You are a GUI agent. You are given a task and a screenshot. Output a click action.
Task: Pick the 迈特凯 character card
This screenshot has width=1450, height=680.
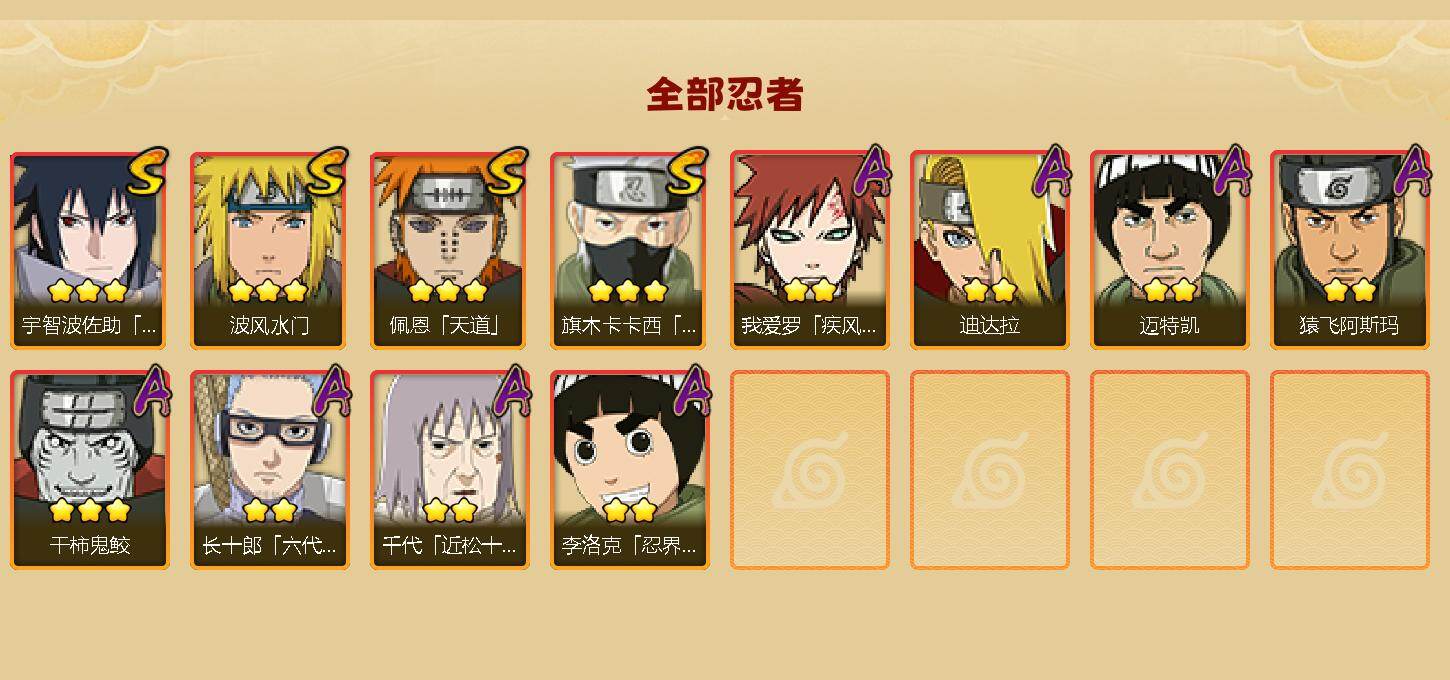(x=1170, y=250)
